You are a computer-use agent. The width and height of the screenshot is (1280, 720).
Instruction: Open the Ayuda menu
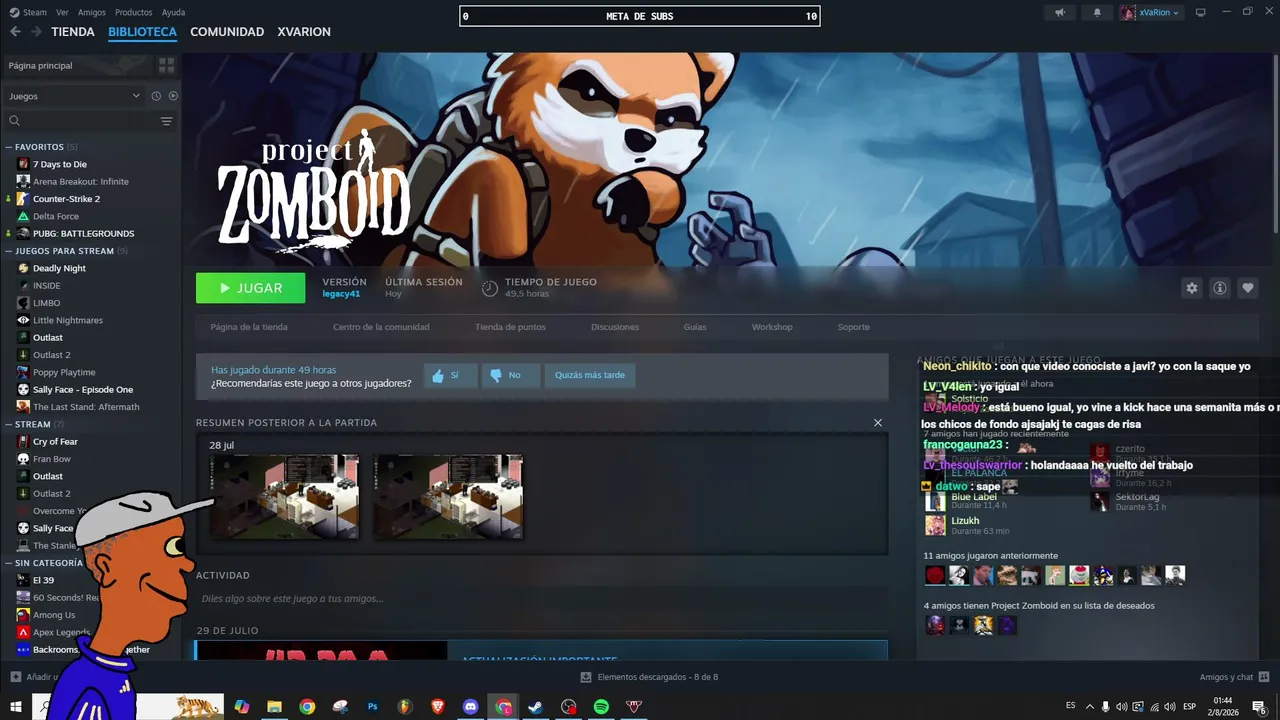point(173,13)
